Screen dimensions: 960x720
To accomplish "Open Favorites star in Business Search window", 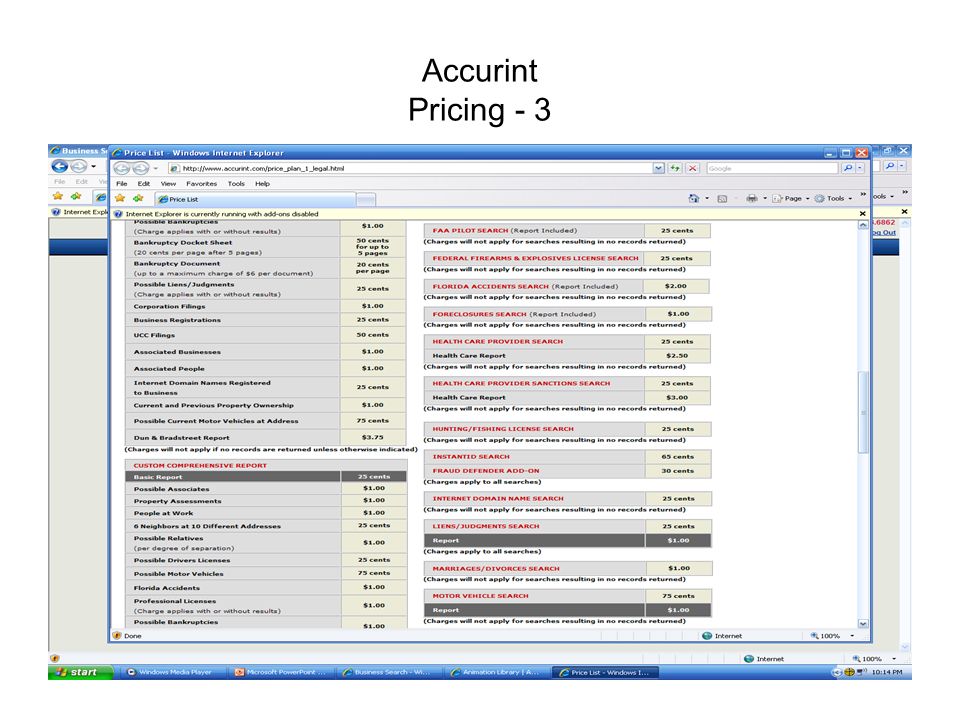I will (58, 196).
